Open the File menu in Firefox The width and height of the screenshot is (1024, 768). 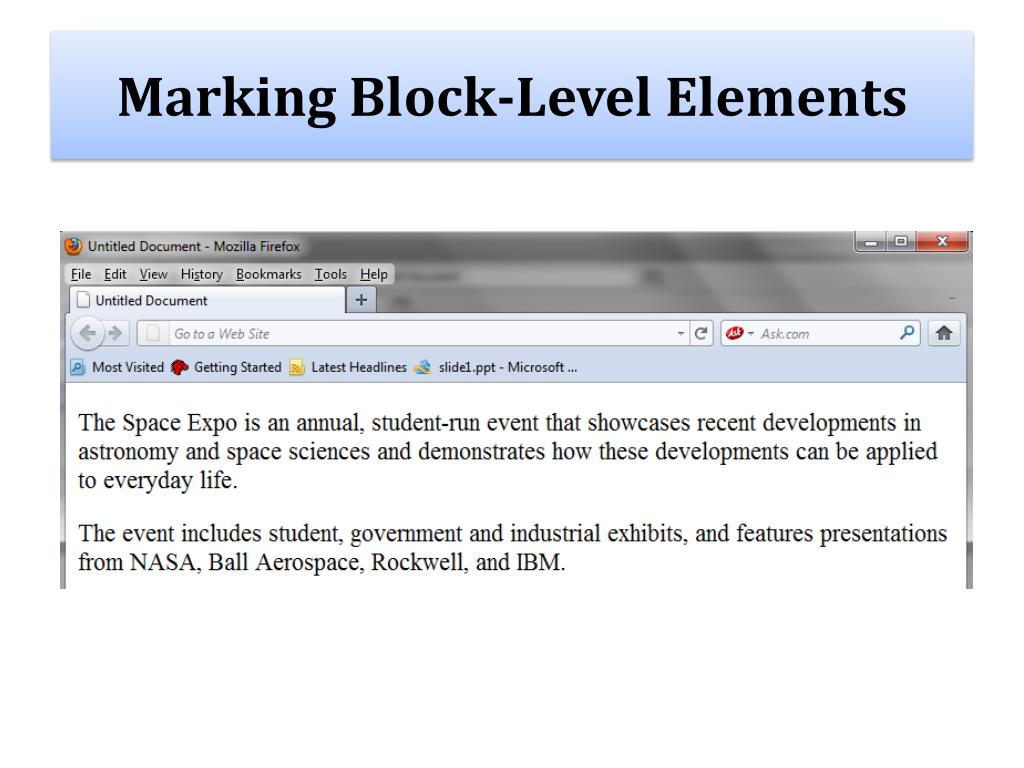(x=81, y=274)
